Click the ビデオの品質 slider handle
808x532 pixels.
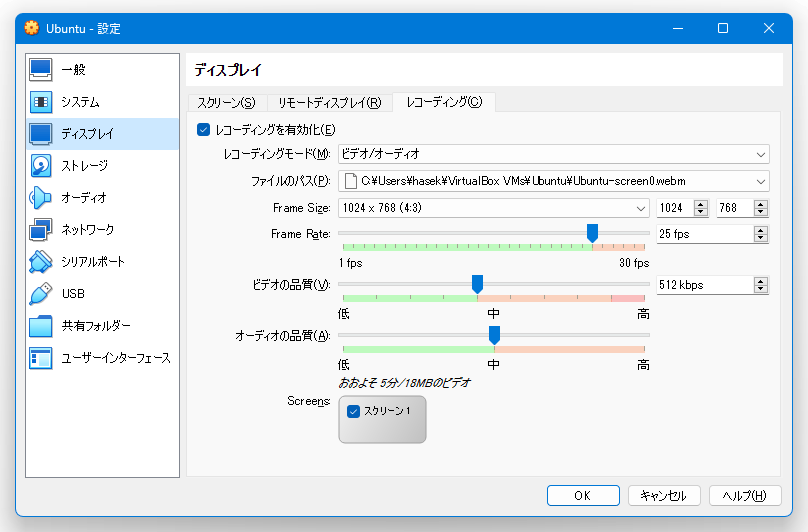(478, 284)
